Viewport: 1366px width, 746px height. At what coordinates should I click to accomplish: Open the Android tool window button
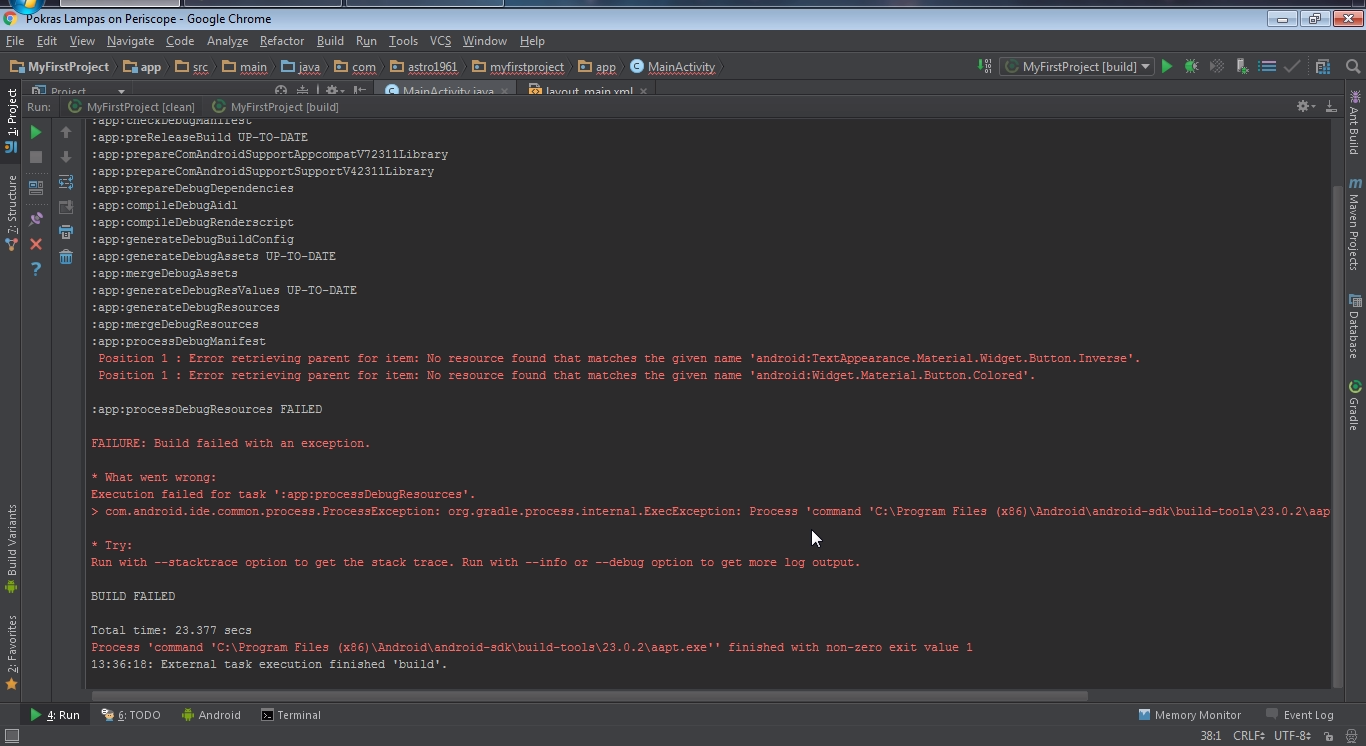point(211,715)
